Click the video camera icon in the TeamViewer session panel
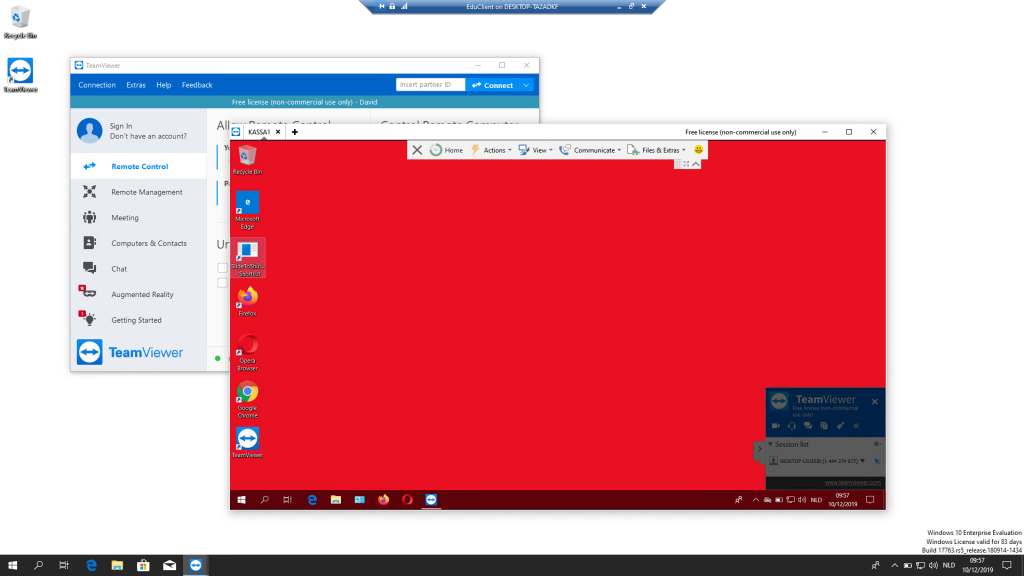This screenshot has height=576, width=1024. [776, 426]
